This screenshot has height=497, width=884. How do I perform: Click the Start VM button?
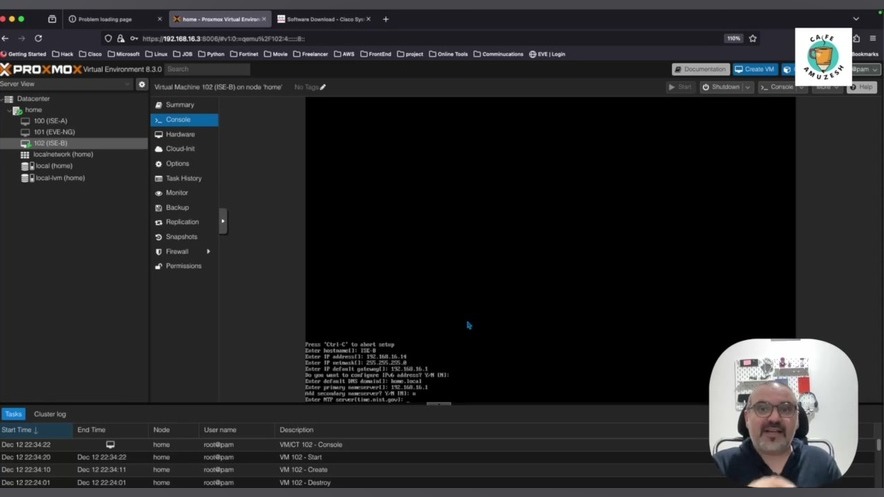click(680, 87)
